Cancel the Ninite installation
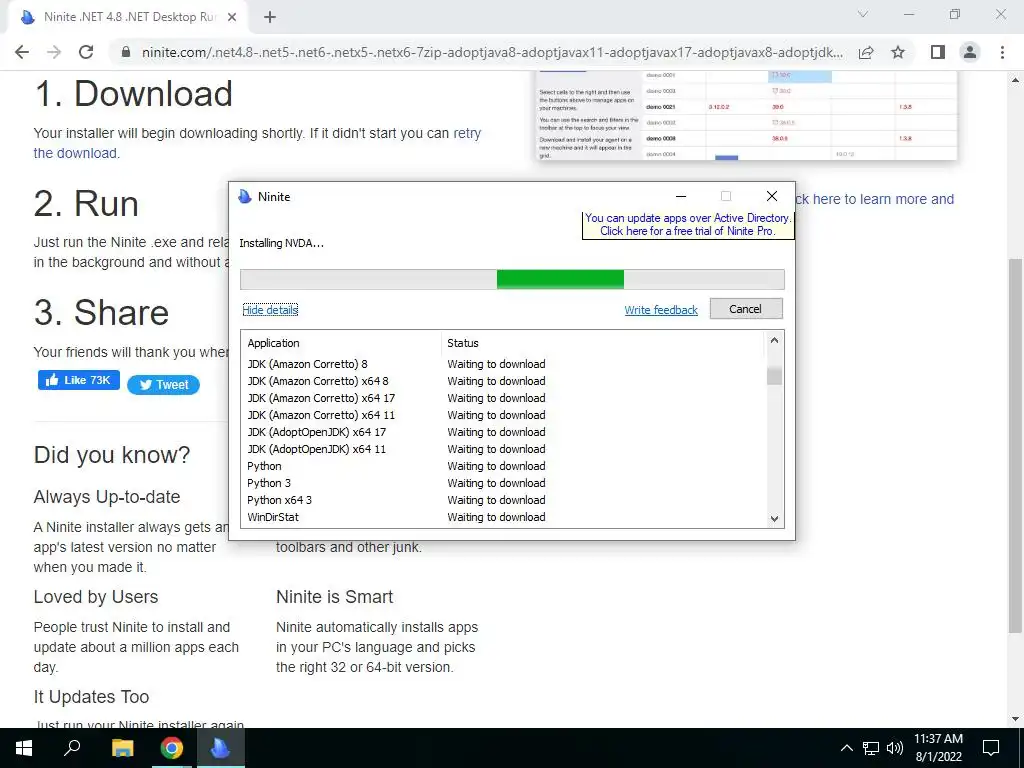The width and height of the screenshot is (1024, 768). pos(746,309)
